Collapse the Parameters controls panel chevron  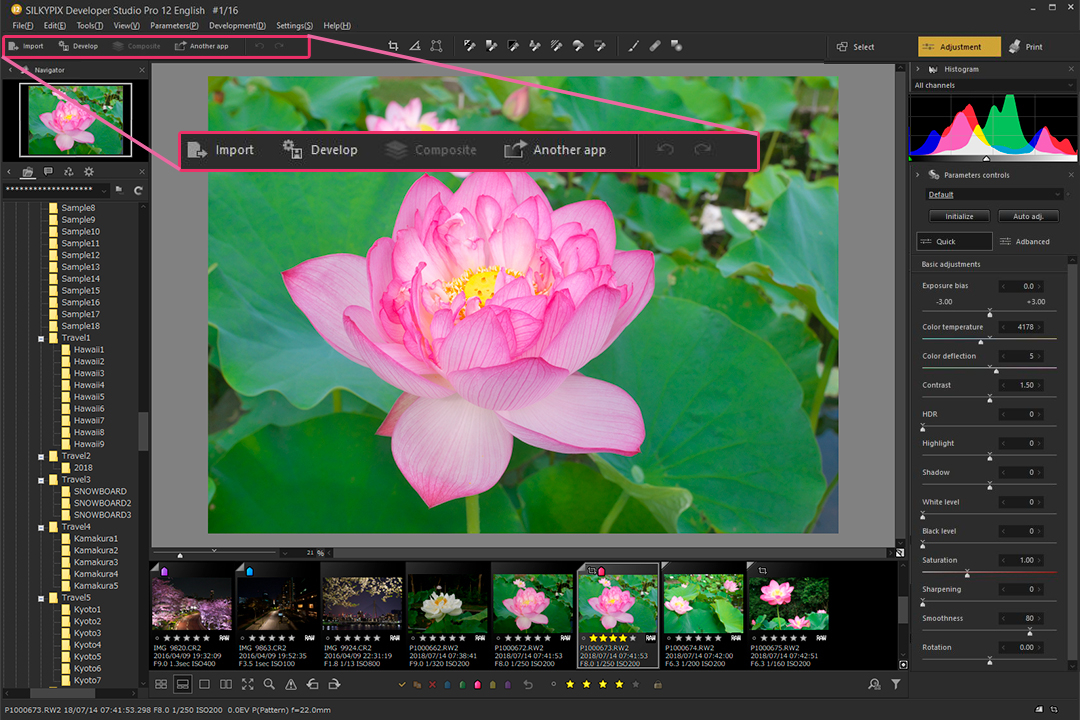point(917,175)
